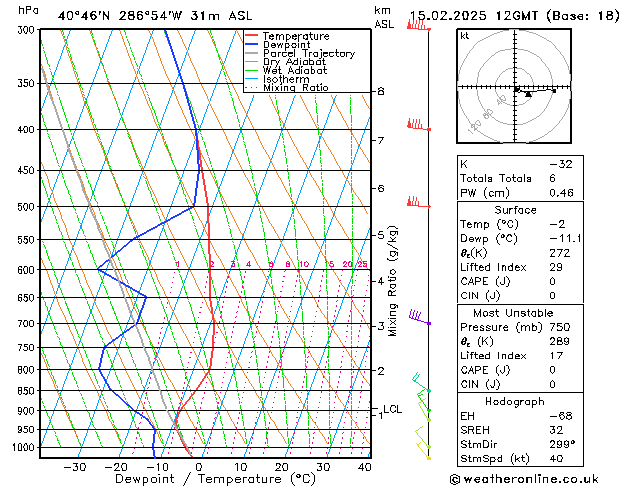This screenshot has height=486, width=629.
Task: Click the Pressure (mb) value '750'
Action: click(560, 327)
